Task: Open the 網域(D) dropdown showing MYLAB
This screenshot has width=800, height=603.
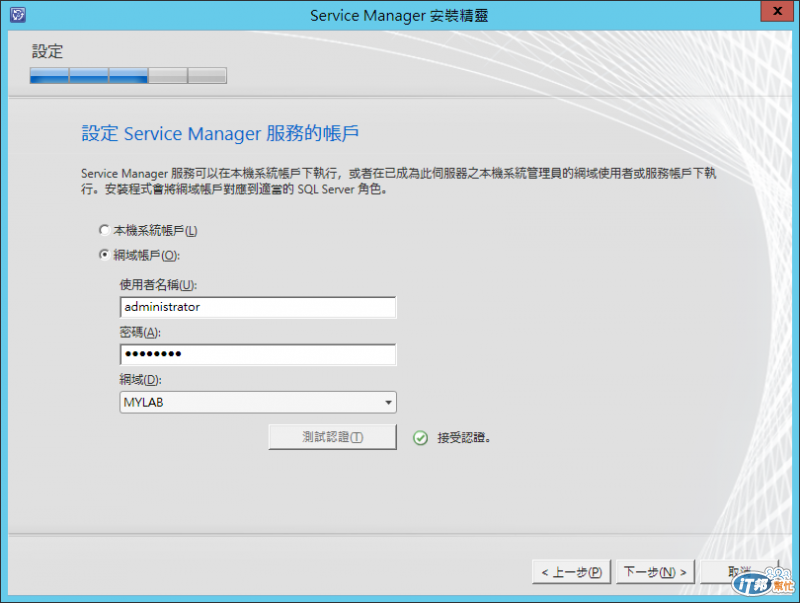Action: [258, 402]
